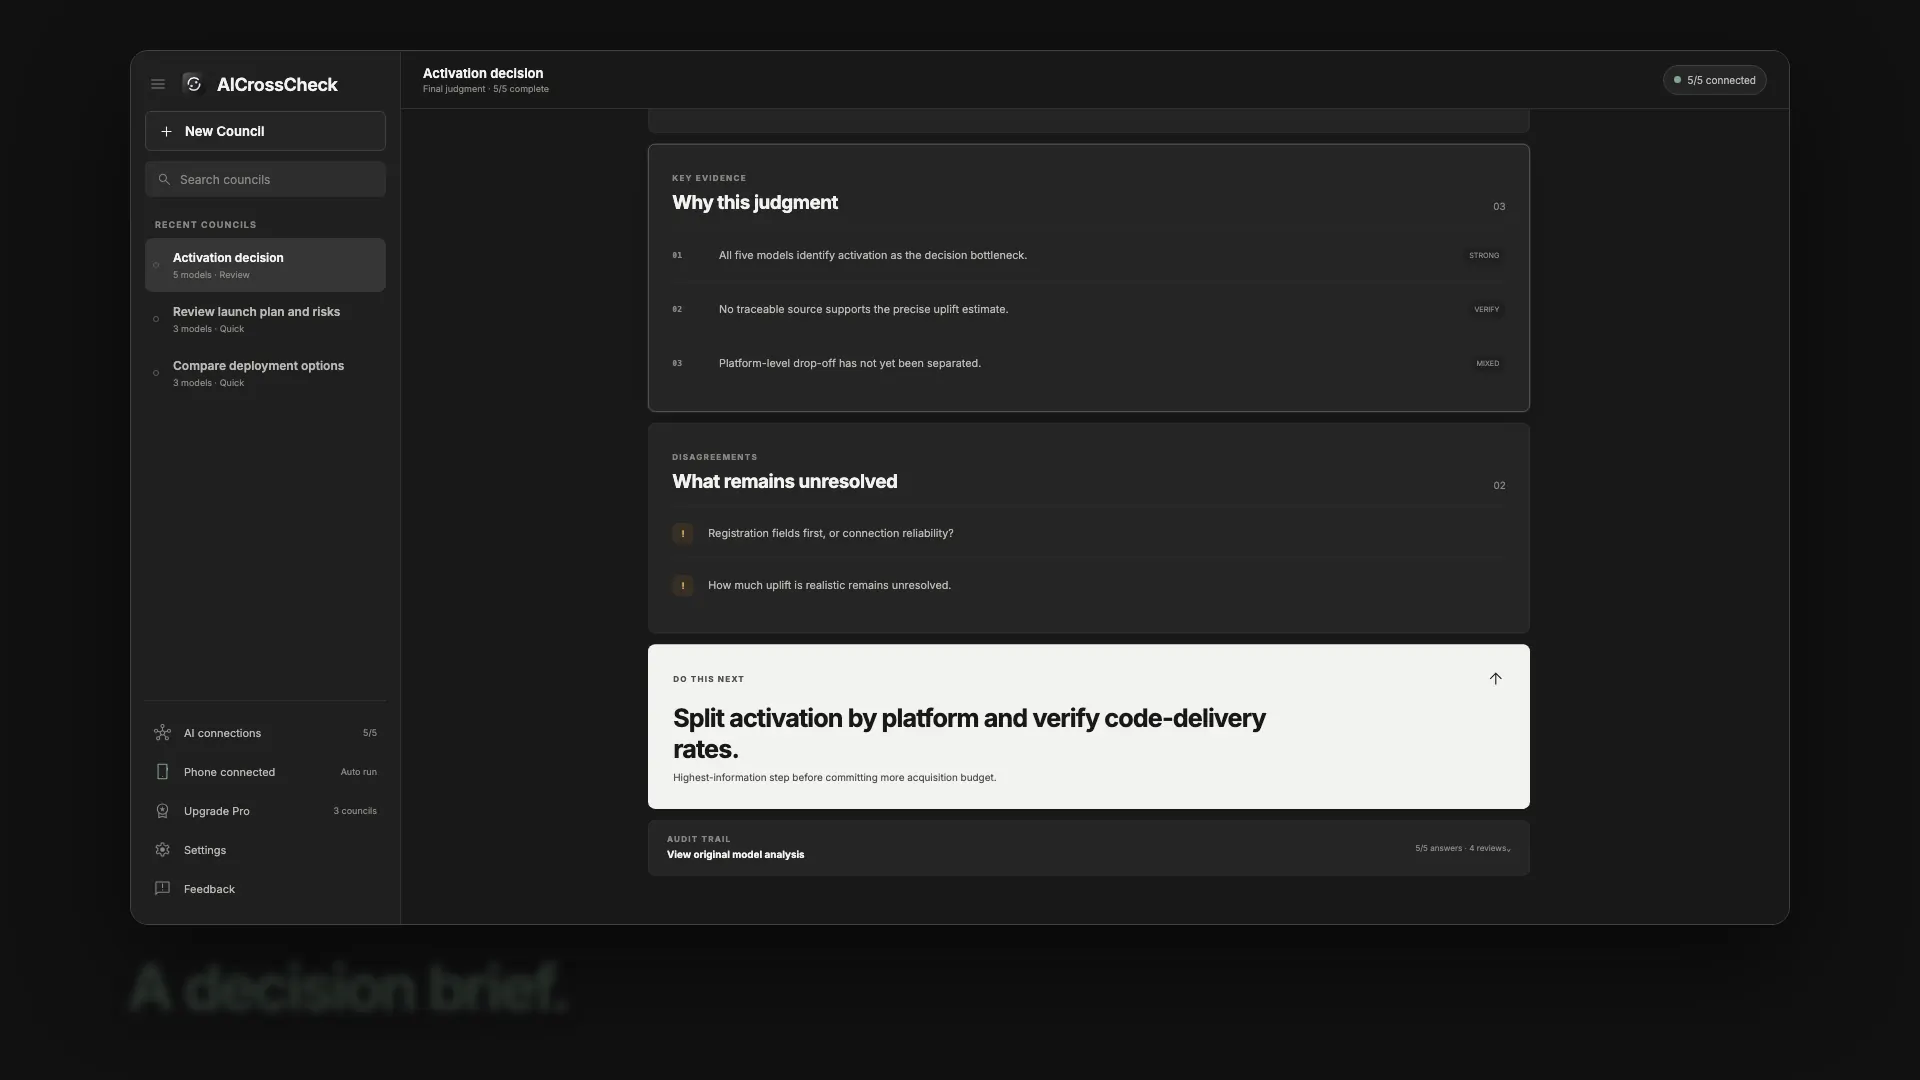Click the AICrossCheck brand name
Viewport: 1920px width, 1080px height.
click(277, 85)
